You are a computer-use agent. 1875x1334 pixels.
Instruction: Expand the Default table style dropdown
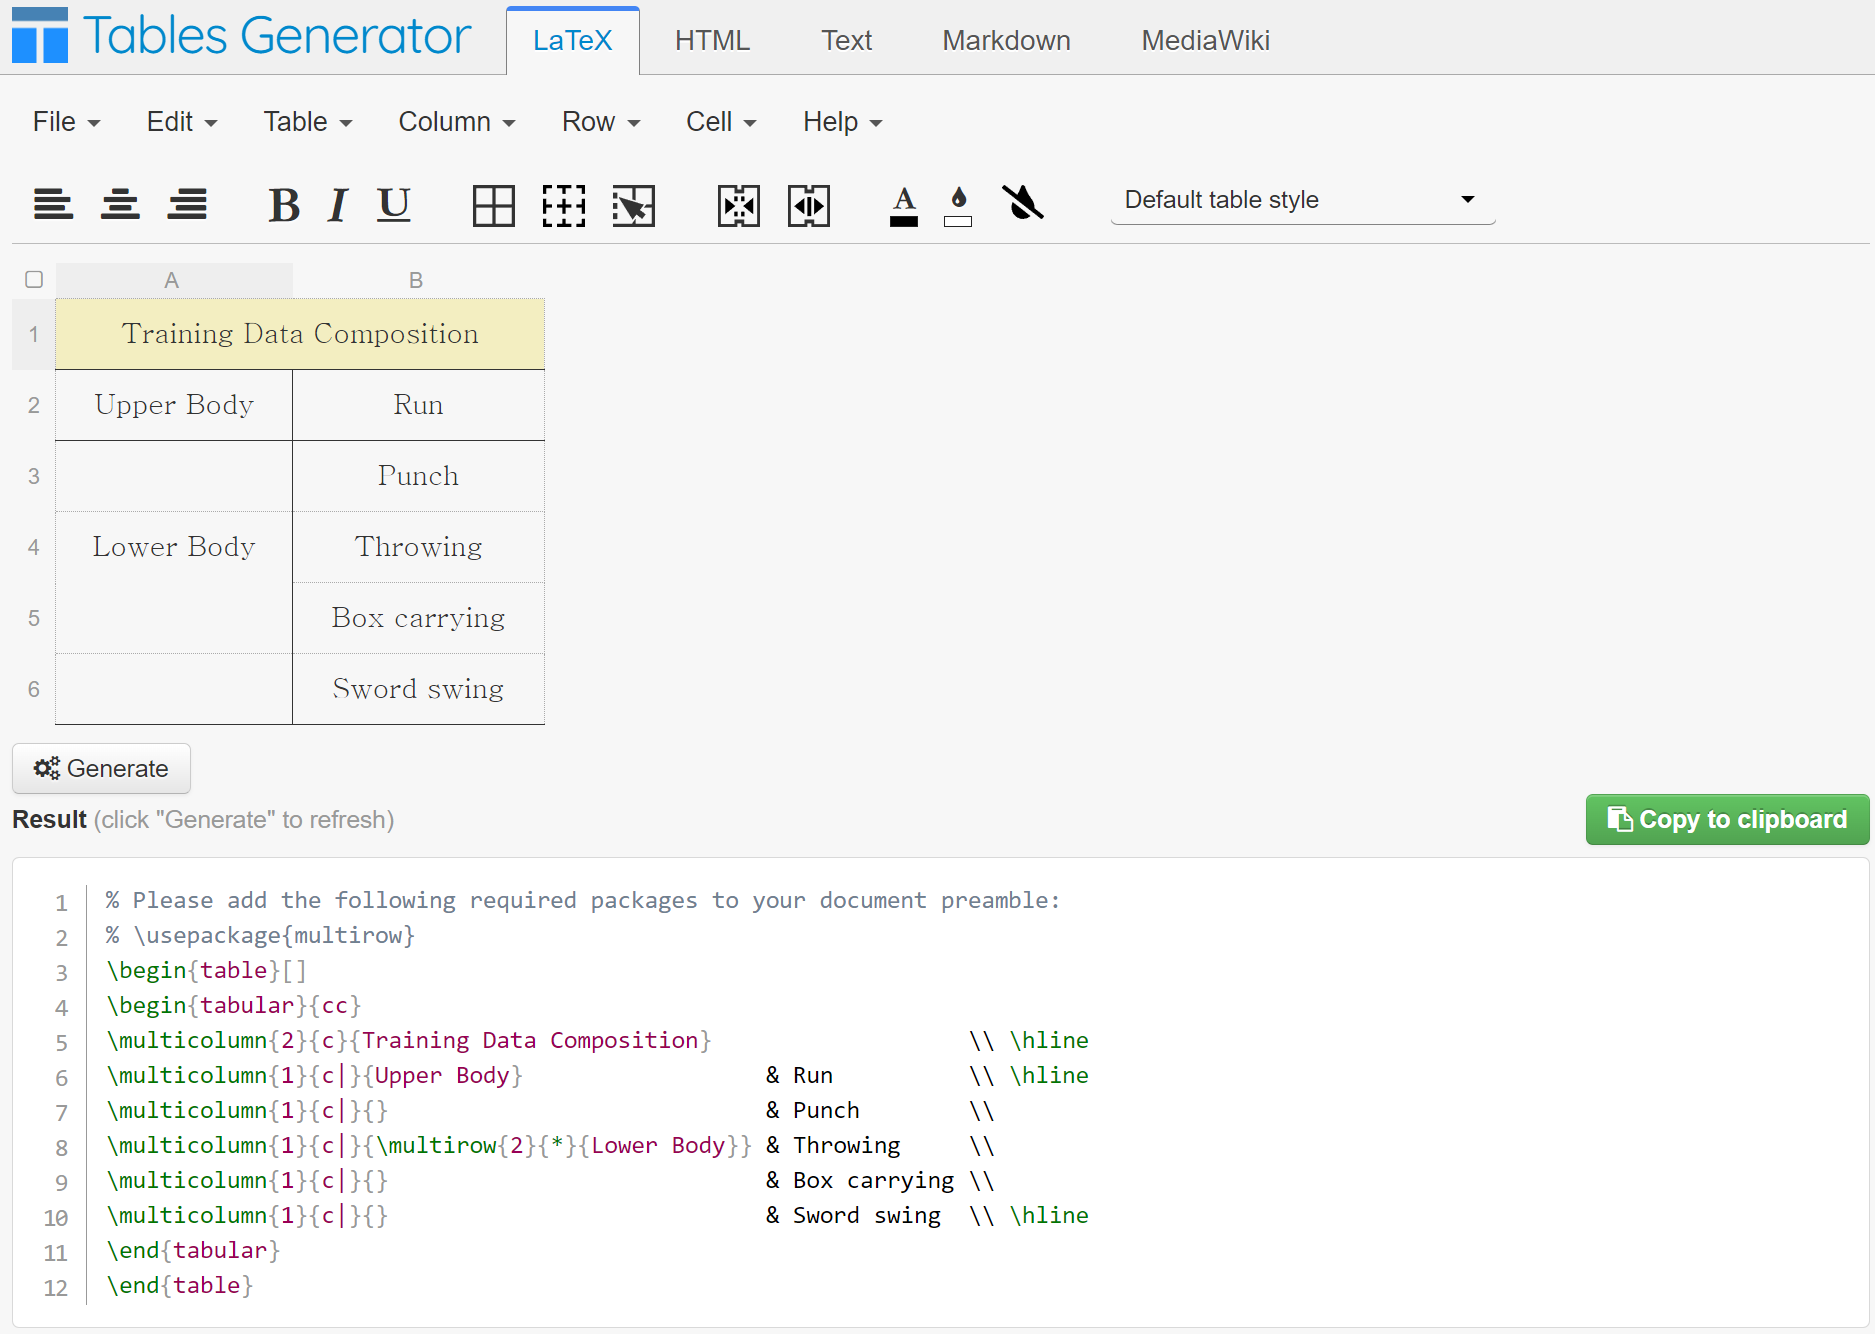click(1303, 200)
